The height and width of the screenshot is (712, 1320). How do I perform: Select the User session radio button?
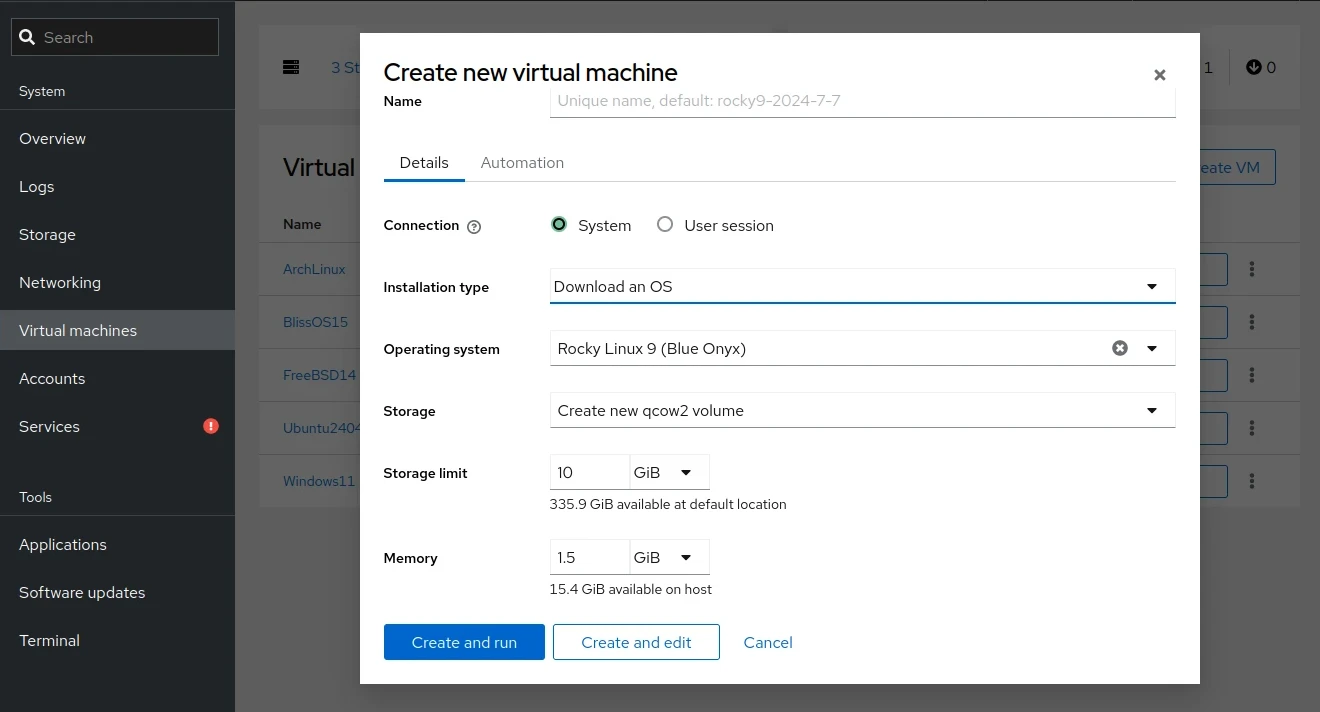(x=665, y=225)
